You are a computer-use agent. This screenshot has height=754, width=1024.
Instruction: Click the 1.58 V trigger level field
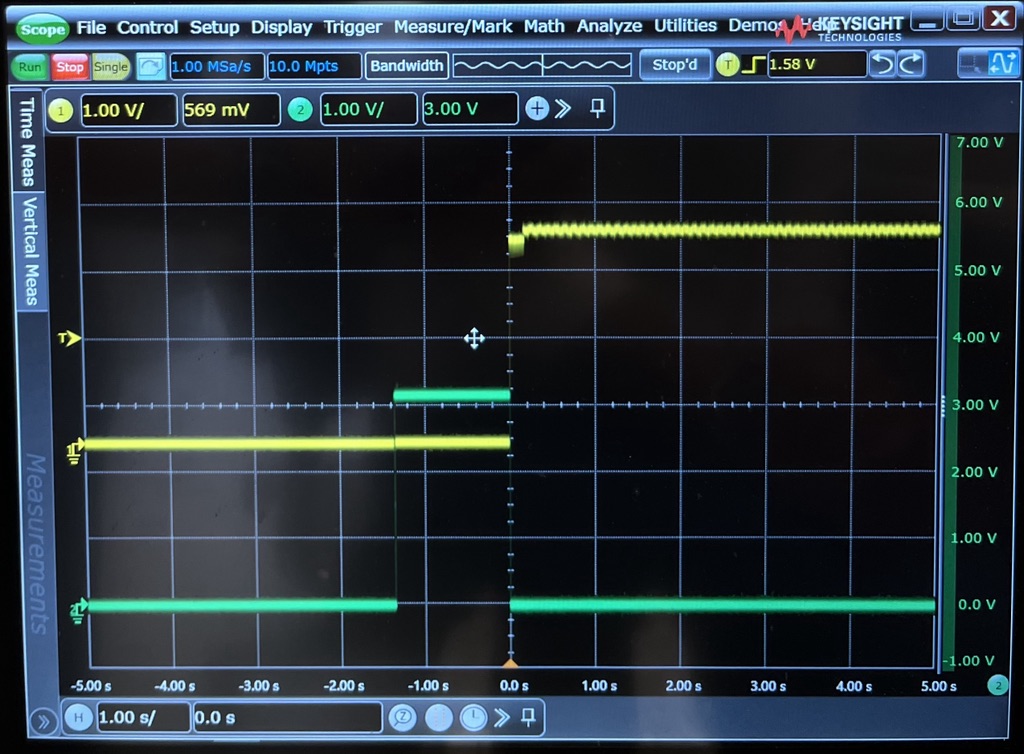816,65
